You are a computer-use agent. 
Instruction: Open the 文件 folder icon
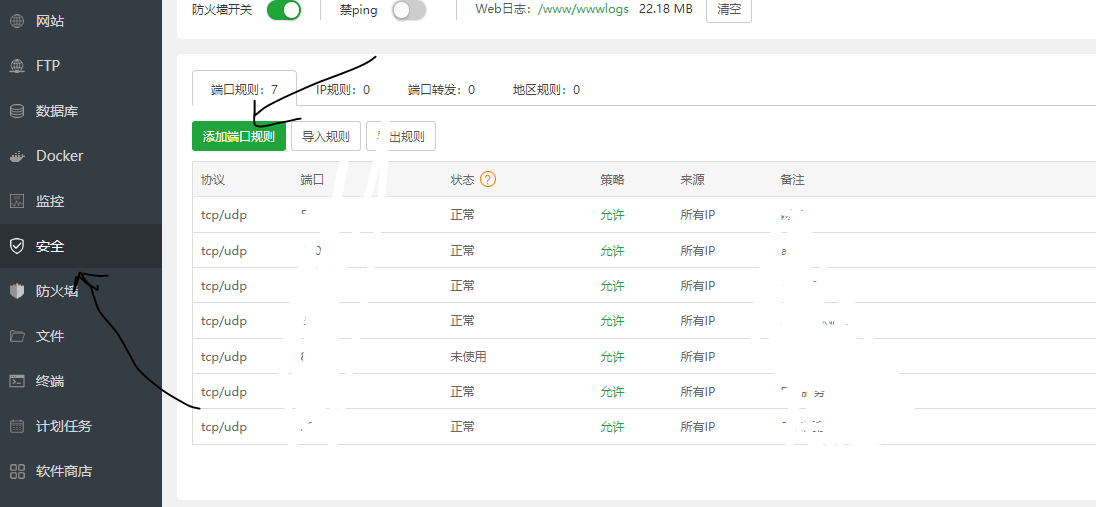tap(17, 336)
